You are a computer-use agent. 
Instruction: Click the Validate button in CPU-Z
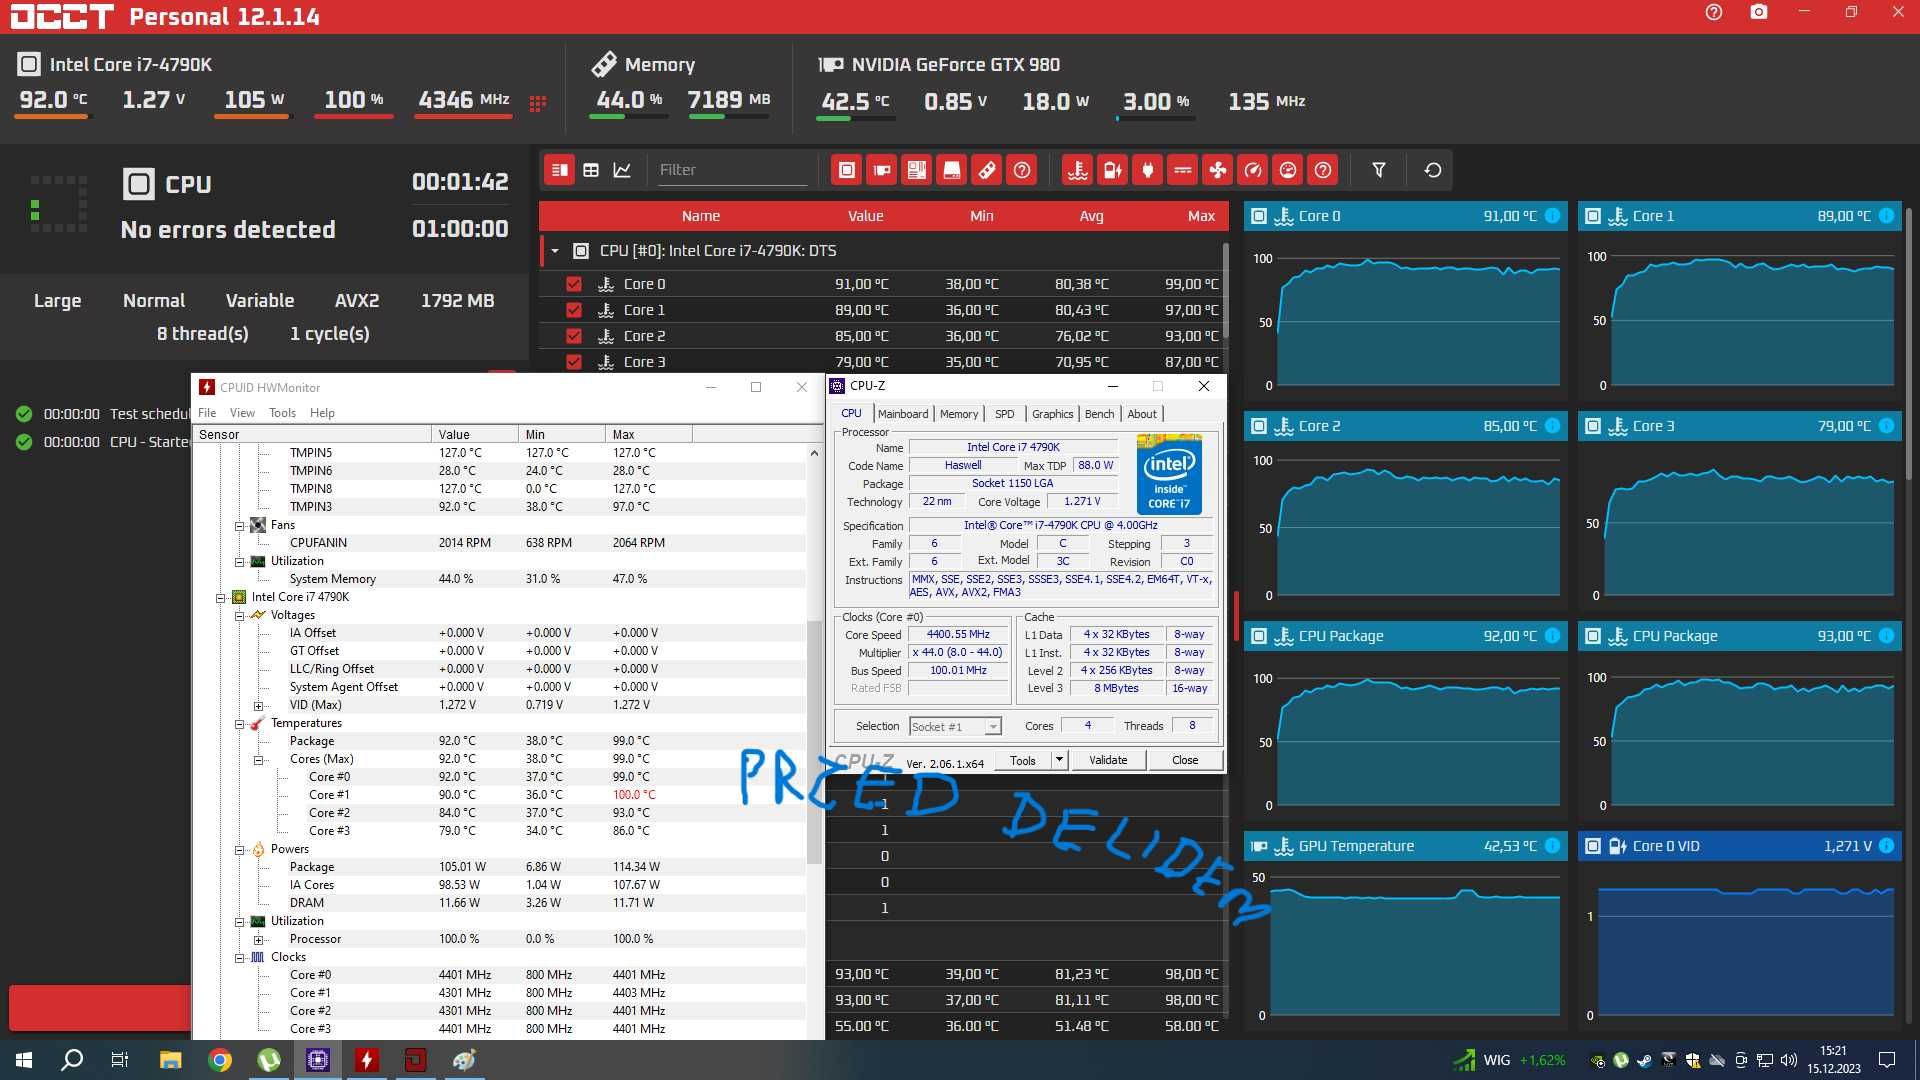(x=1108, y=760)
